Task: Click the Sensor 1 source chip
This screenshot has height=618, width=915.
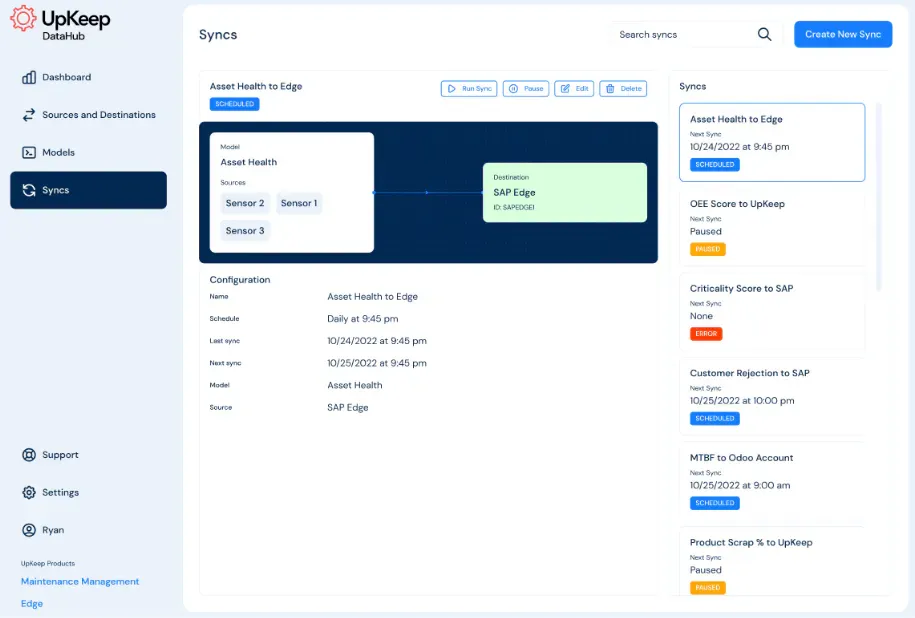Action: [299, 203]
